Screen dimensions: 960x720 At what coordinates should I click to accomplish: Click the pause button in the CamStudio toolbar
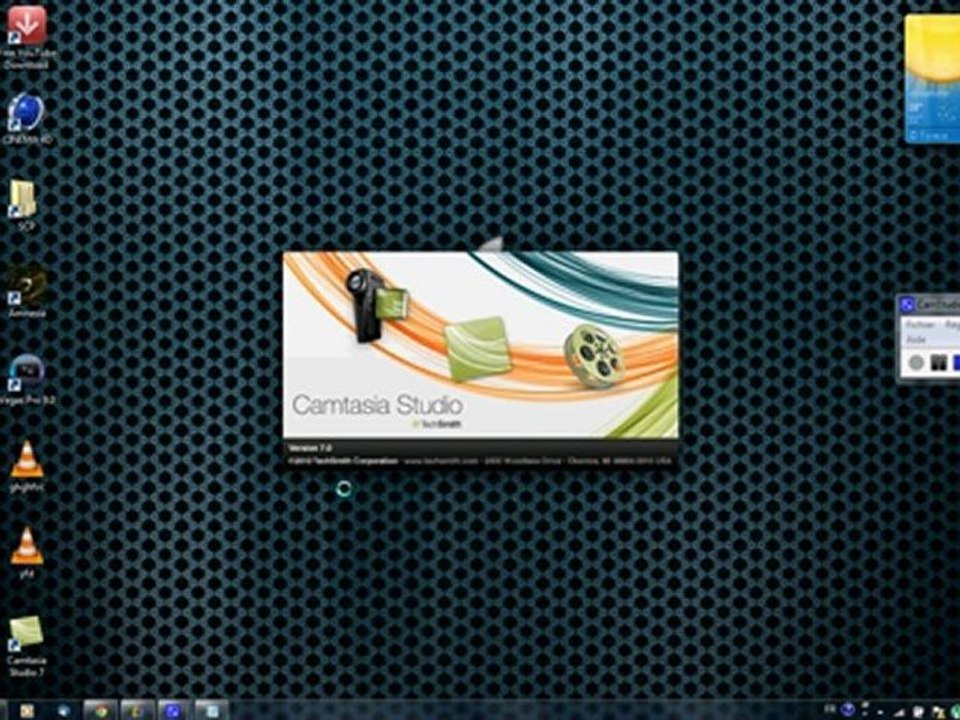click(x=939, y=362)
